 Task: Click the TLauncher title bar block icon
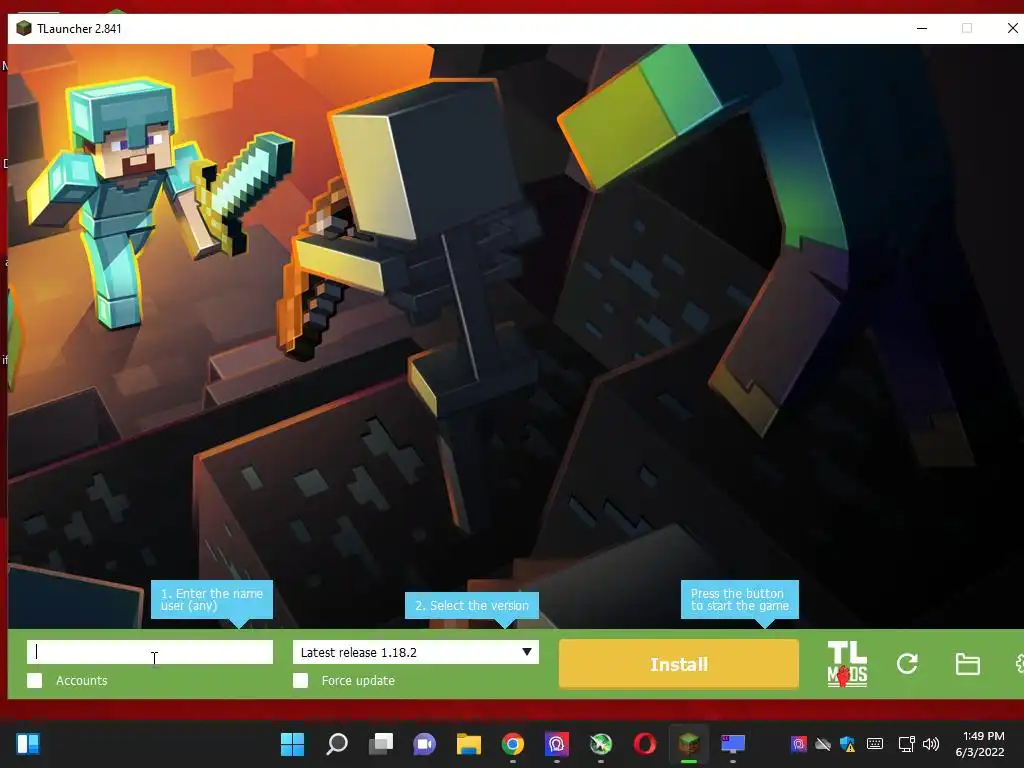click(24, 28)
